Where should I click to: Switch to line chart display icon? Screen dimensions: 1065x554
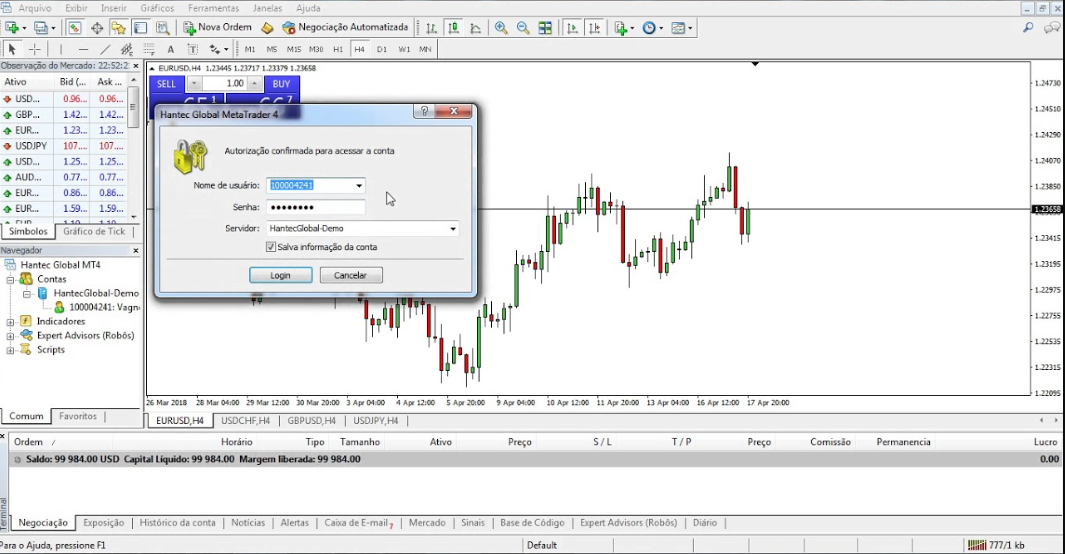[x=475, y=28]
